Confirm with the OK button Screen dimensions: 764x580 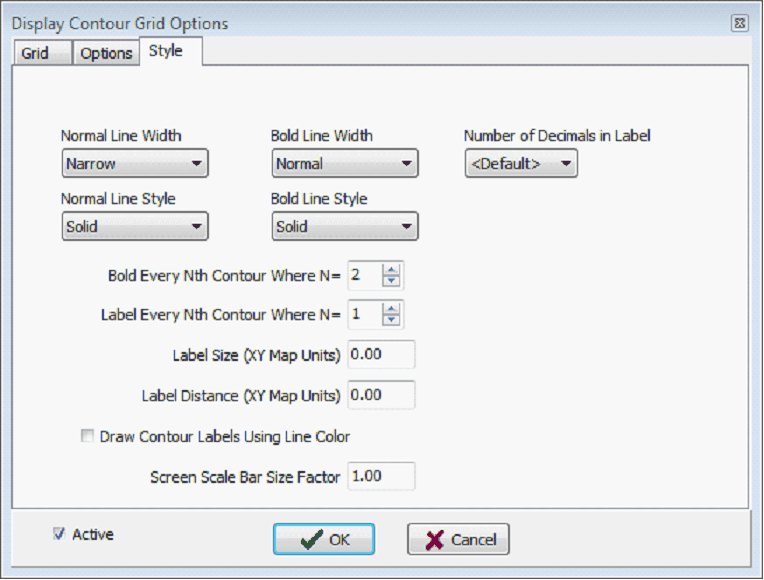pyautogui.click(x=324, y=539)
